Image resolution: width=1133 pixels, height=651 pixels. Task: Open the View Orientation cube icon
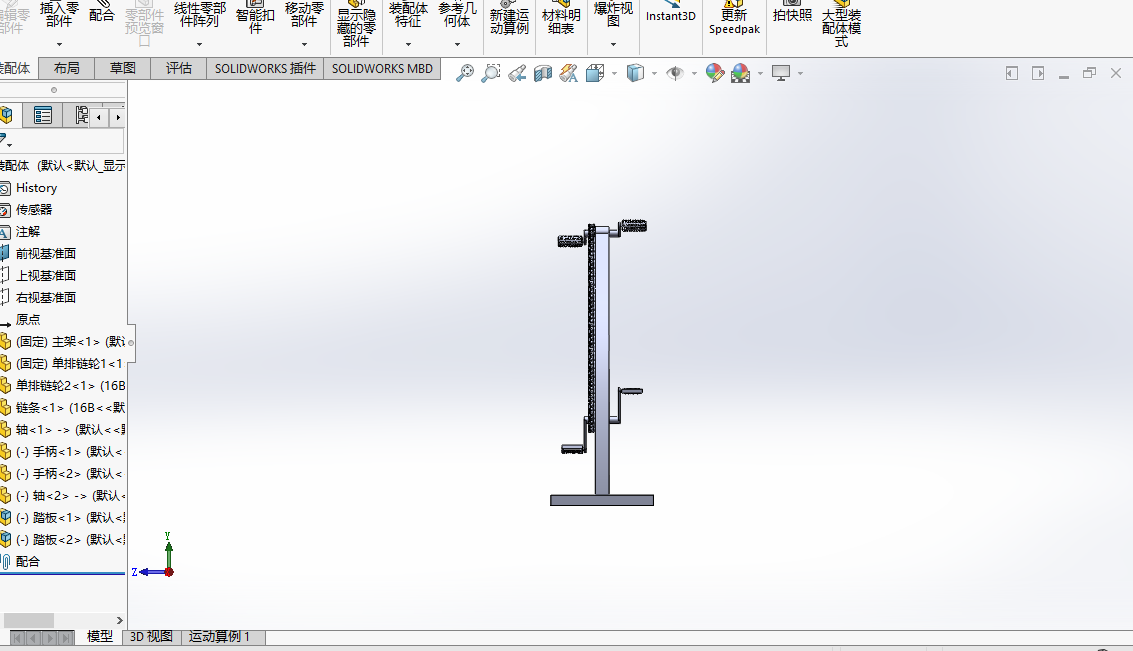(x=595, y=73)
